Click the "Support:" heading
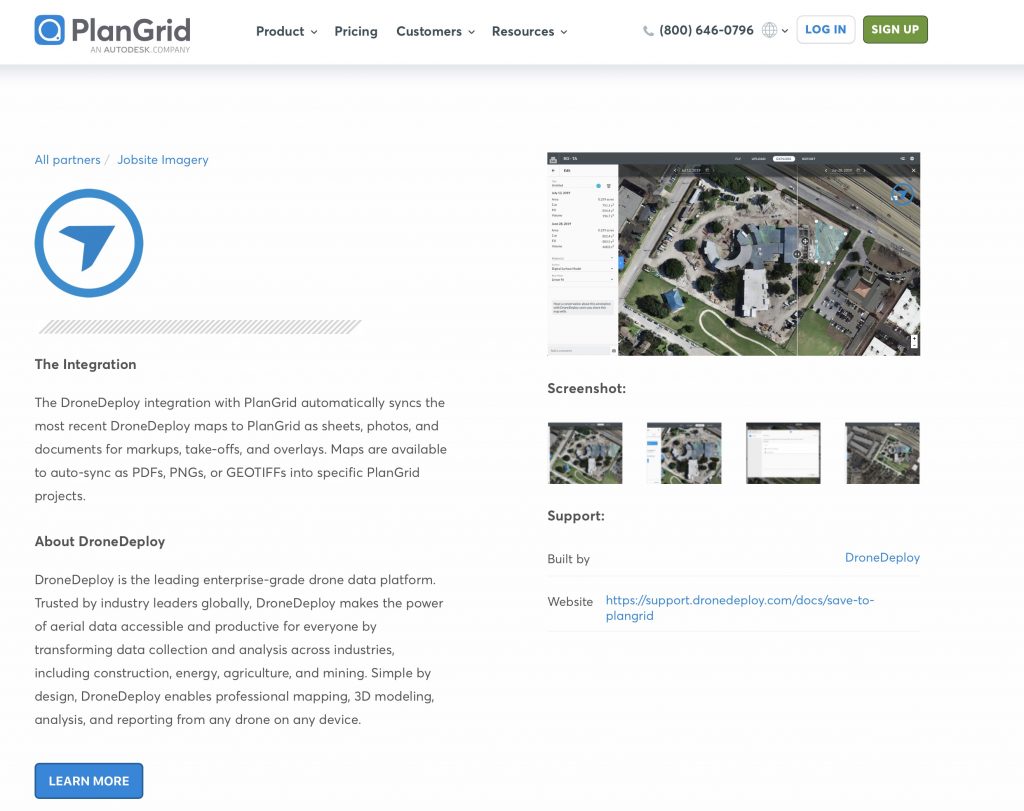The width and height of the screenshot is (1024, 811). pyautogui.click(x=576, y=516)
